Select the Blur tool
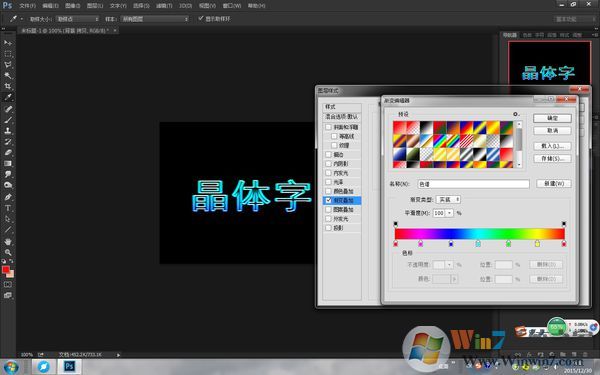The width and height of the screenshot is (600, 375). 8,174
